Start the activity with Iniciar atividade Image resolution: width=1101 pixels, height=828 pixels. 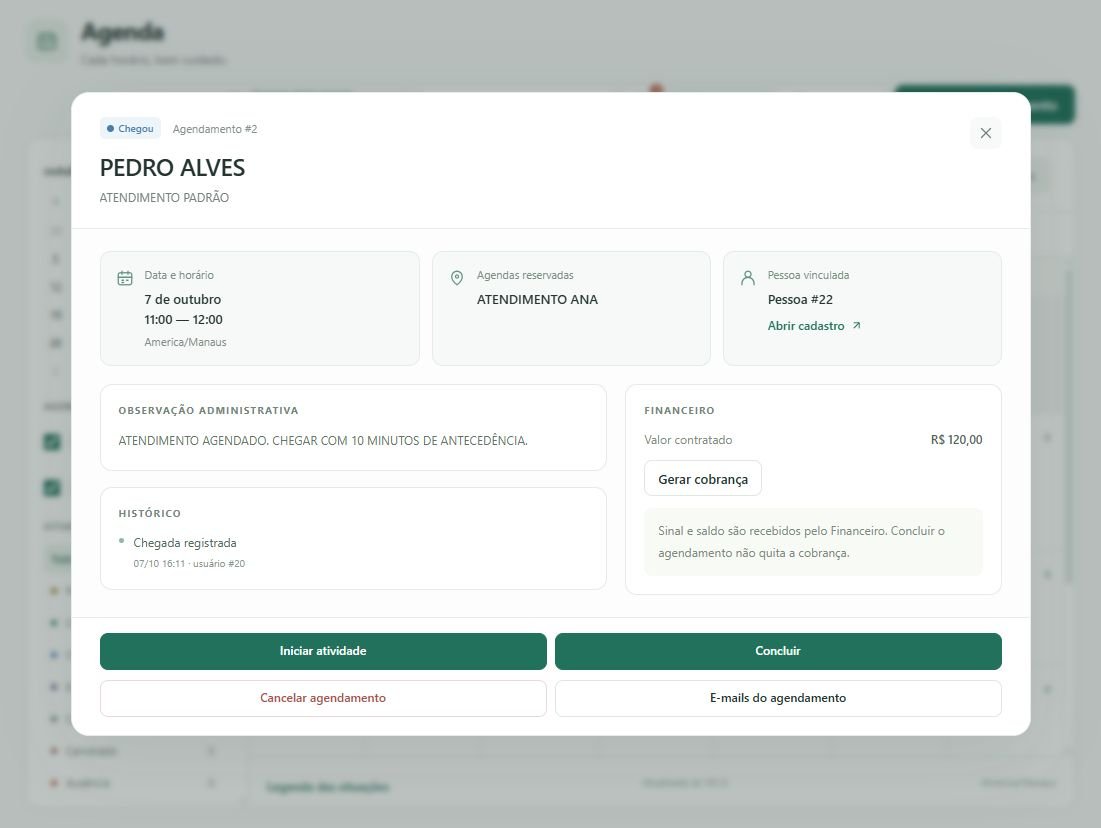click(x=323, y=651)
